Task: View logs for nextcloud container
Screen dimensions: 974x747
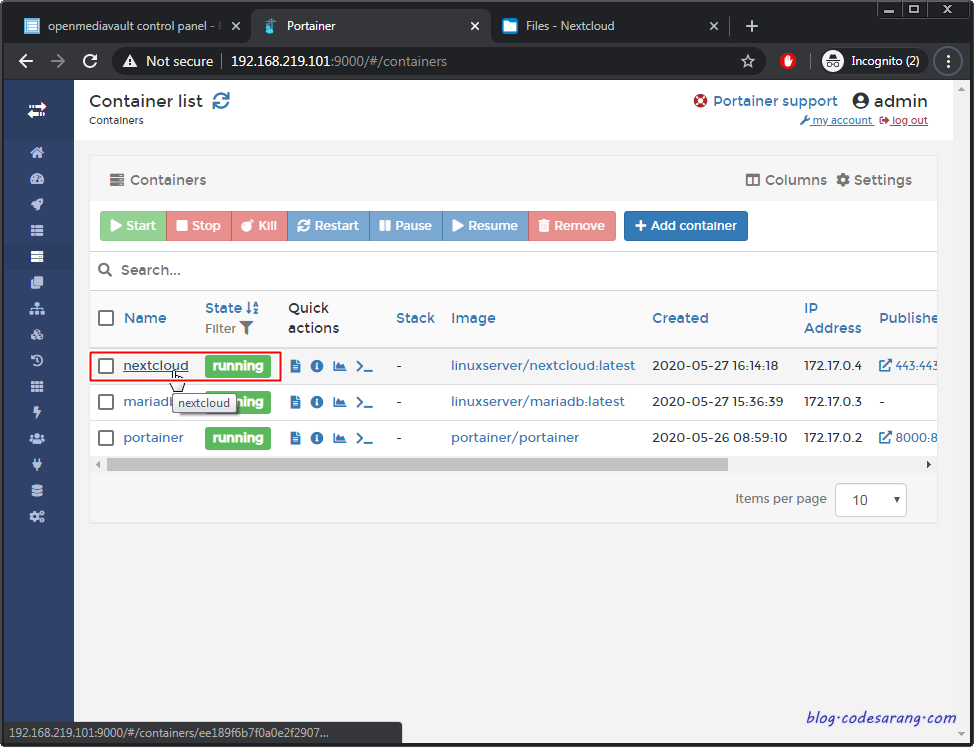Action: pos(296,366)
